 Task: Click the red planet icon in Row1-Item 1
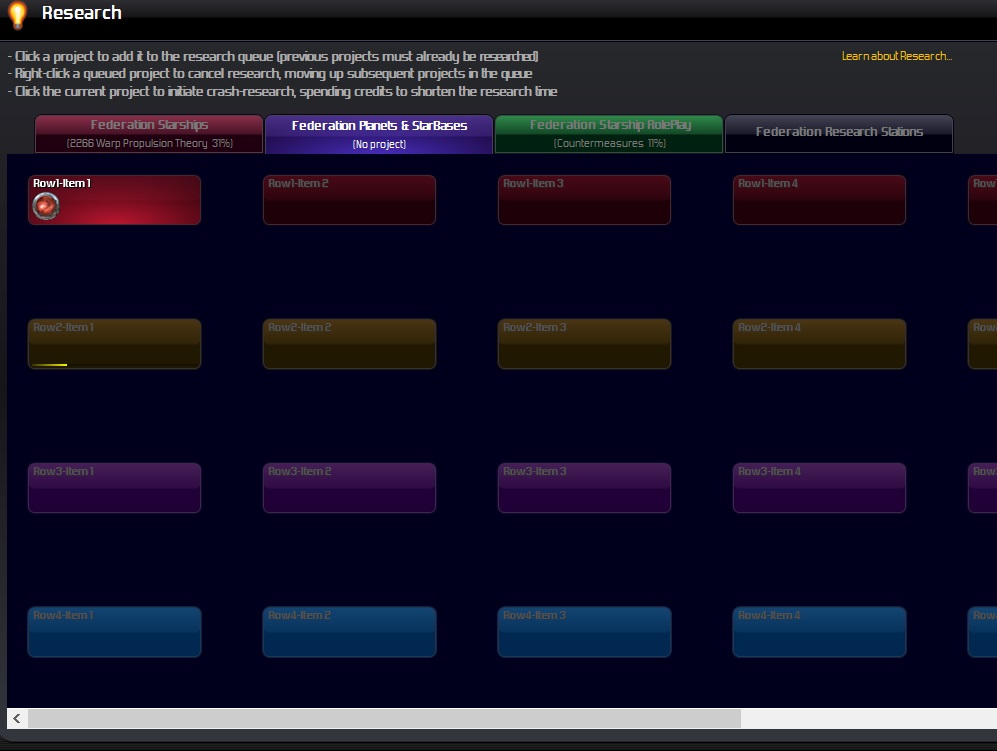[x=46, y=206]
